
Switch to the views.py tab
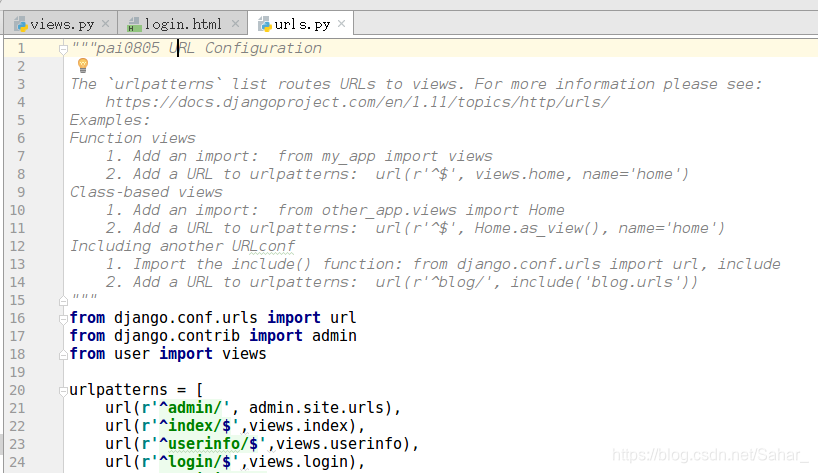[x=62, y=24]
